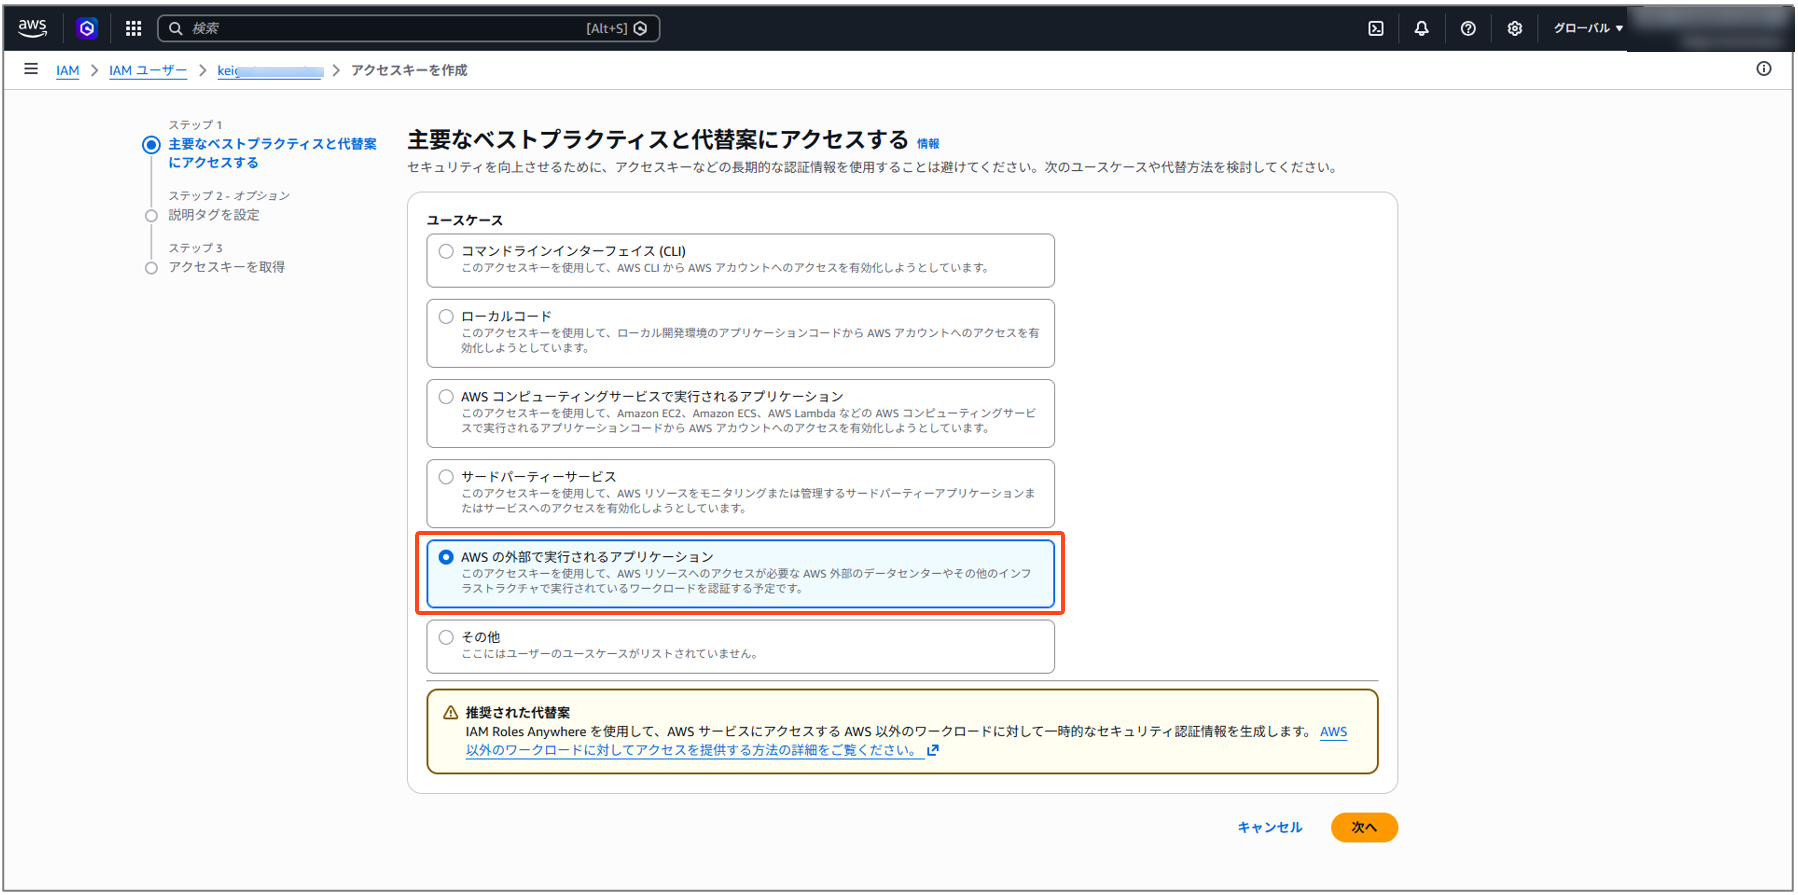
Task: Select the コマンドラインインターフェイス (CLI) radio option
Action: tap(446, 251)
